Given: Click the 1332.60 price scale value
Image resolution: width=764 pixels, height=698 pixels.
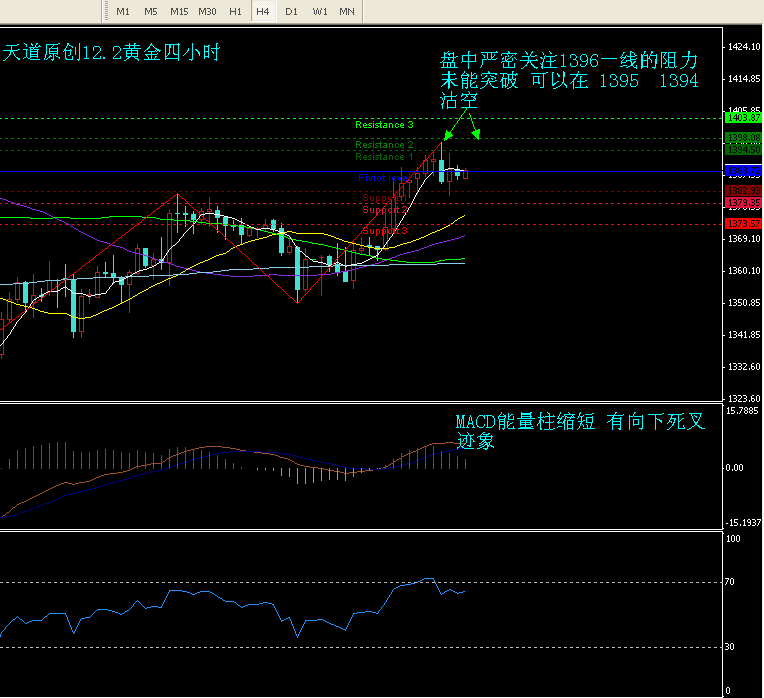Looking at the screenshot, I should click(x=744, y=367).
